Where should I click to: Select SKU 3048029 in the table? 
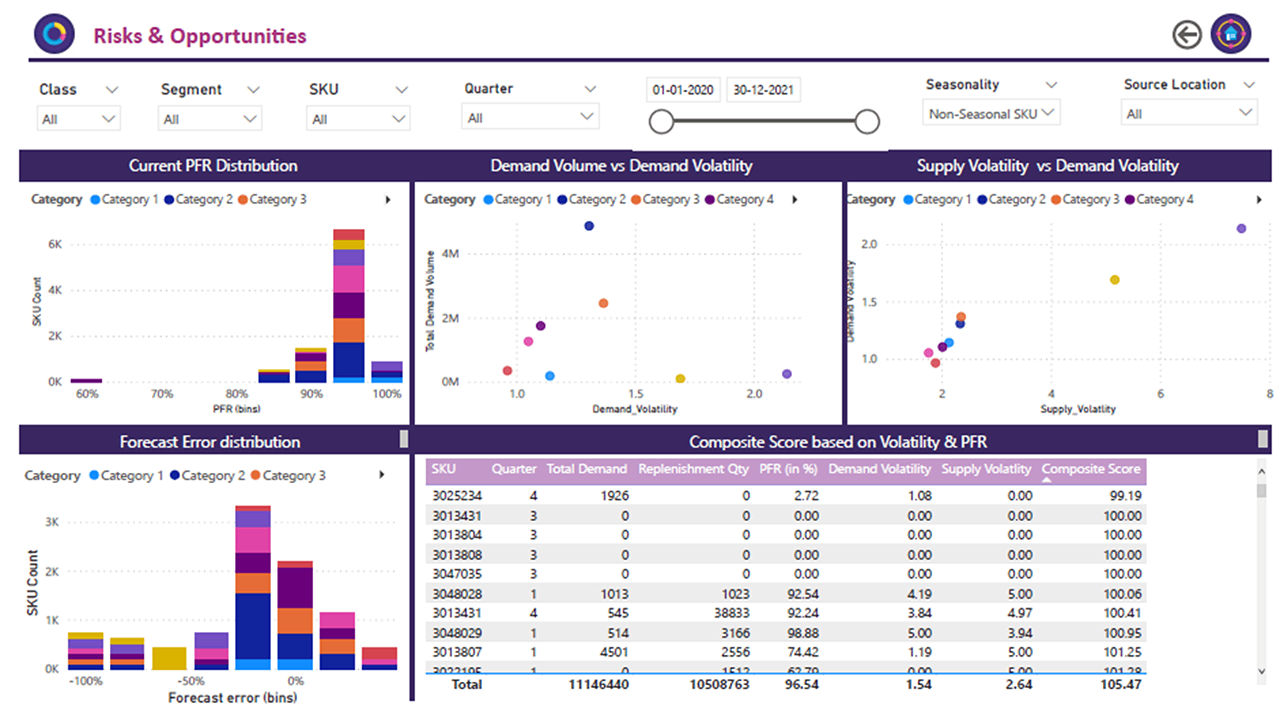(457, 633)
